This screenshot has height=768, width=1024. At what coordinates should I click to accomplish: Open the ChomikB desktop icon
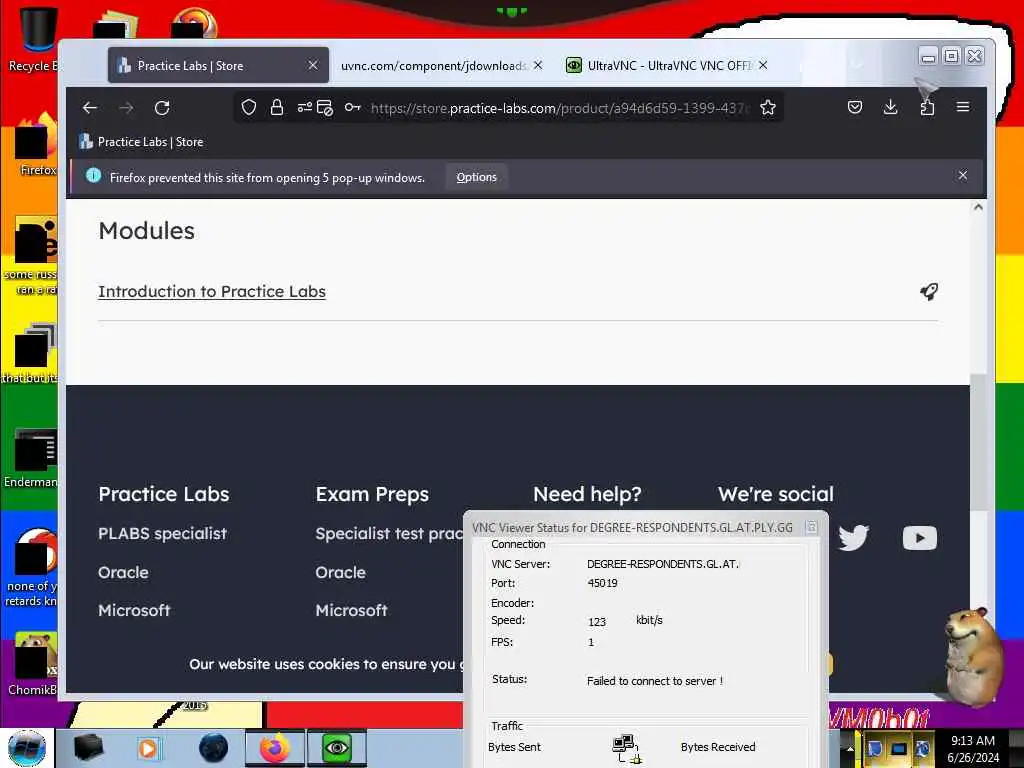[31, 663]
